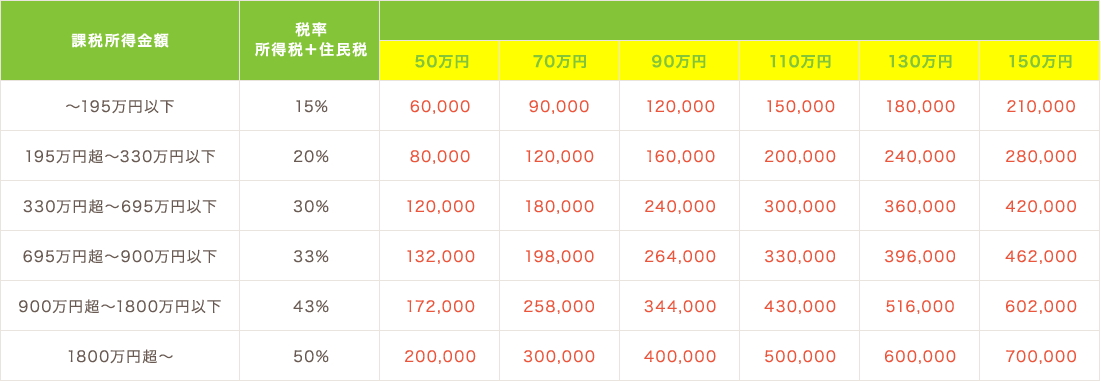The image size is (1101, 381).
Task: Click the 43% tax rate cell
Action: pos(310,306)
